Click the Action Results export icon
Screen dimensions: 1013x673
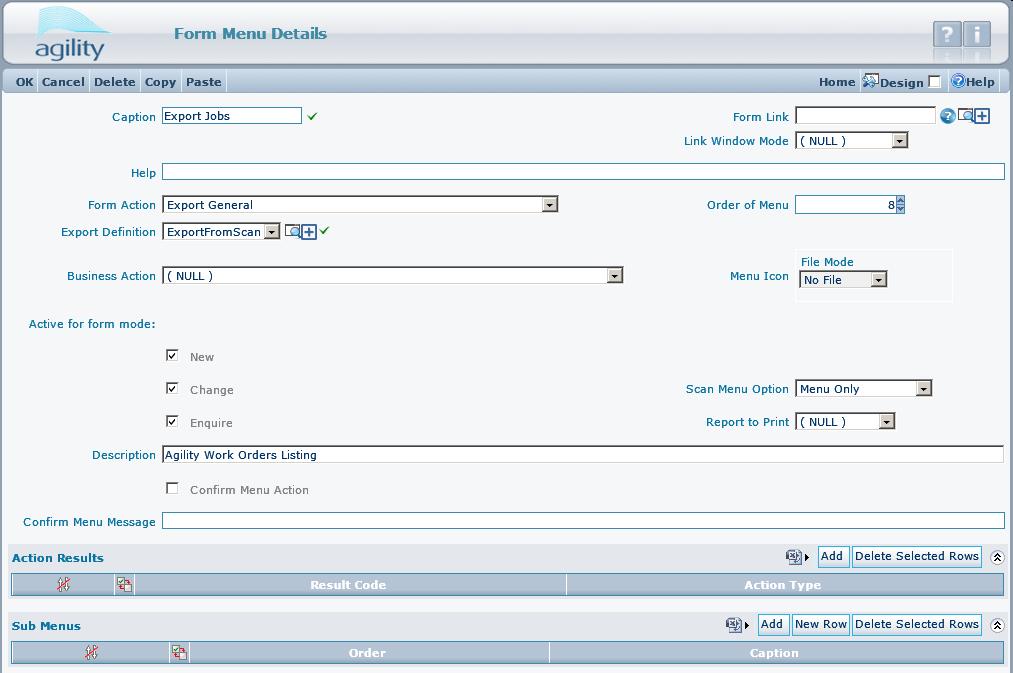click(x=794, y=557)
